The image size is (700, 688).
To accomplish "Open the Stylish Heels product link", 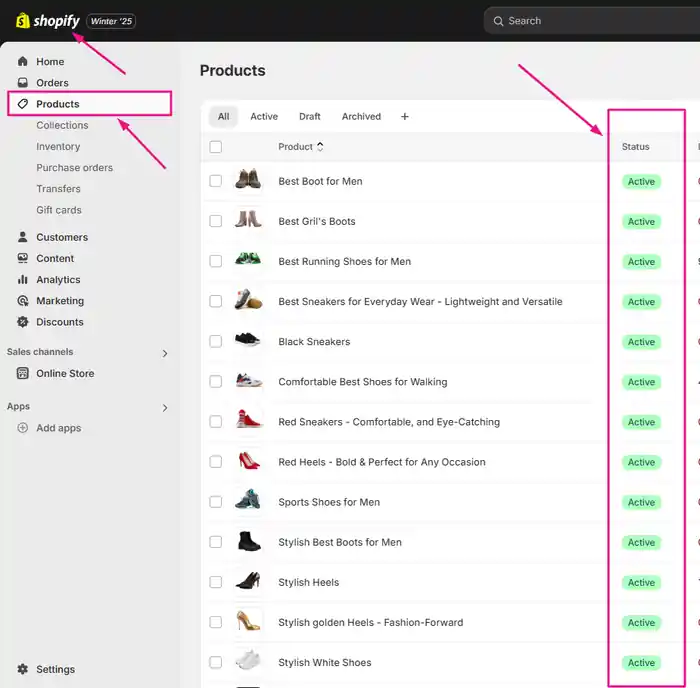I will [308, 582].
